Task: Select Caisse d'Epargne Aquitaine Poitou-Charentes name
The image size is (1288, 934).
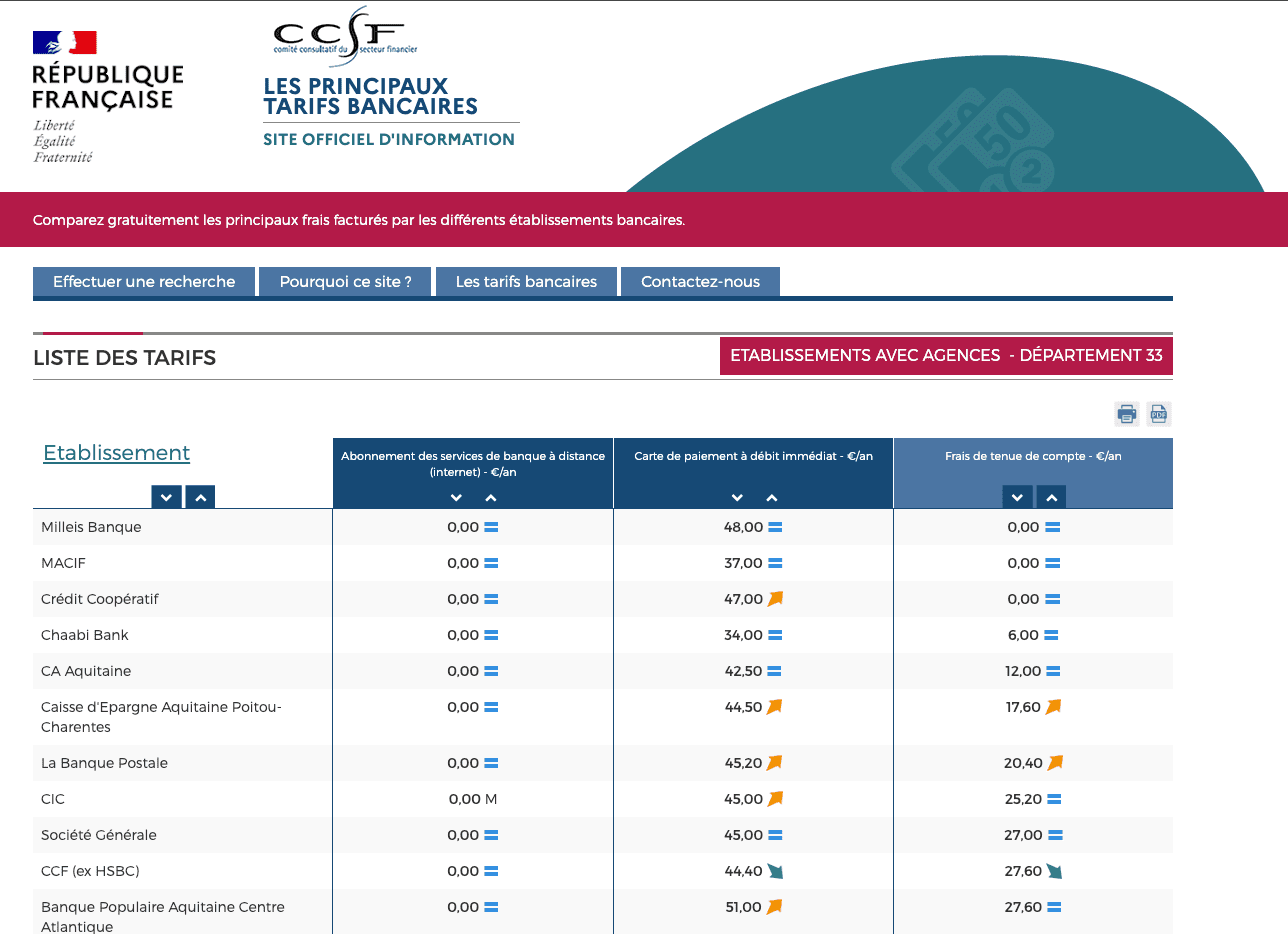Action: click(162, 717)
